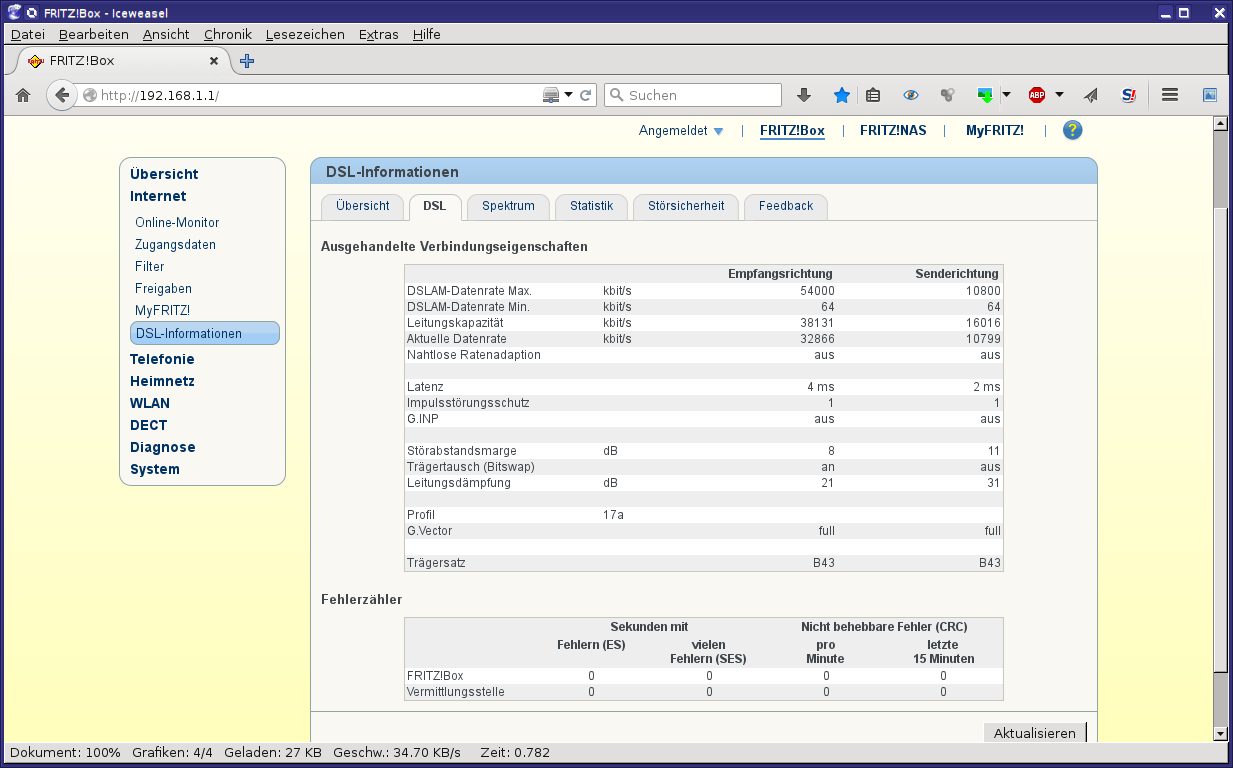Click the home button in toolbar
Screen dimensions: 1233x768
click(23, 95)
